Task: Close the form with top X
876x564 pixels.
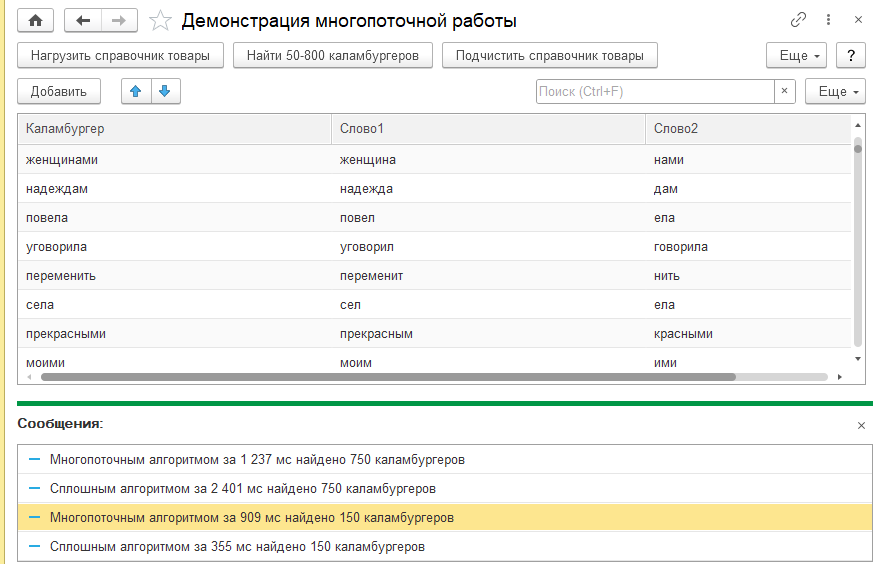Action: pyautogui.click(x=859, y=20)
